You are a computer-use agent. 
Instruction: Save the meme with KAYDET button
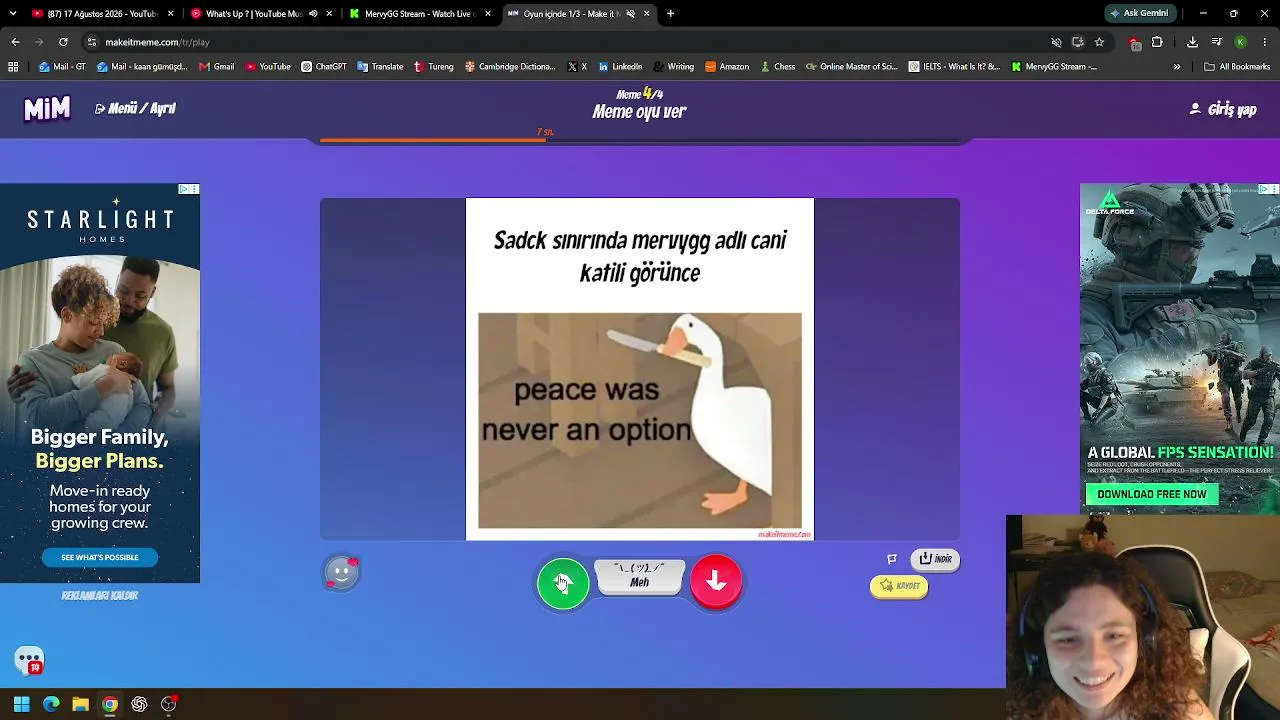tap(899, 586)
